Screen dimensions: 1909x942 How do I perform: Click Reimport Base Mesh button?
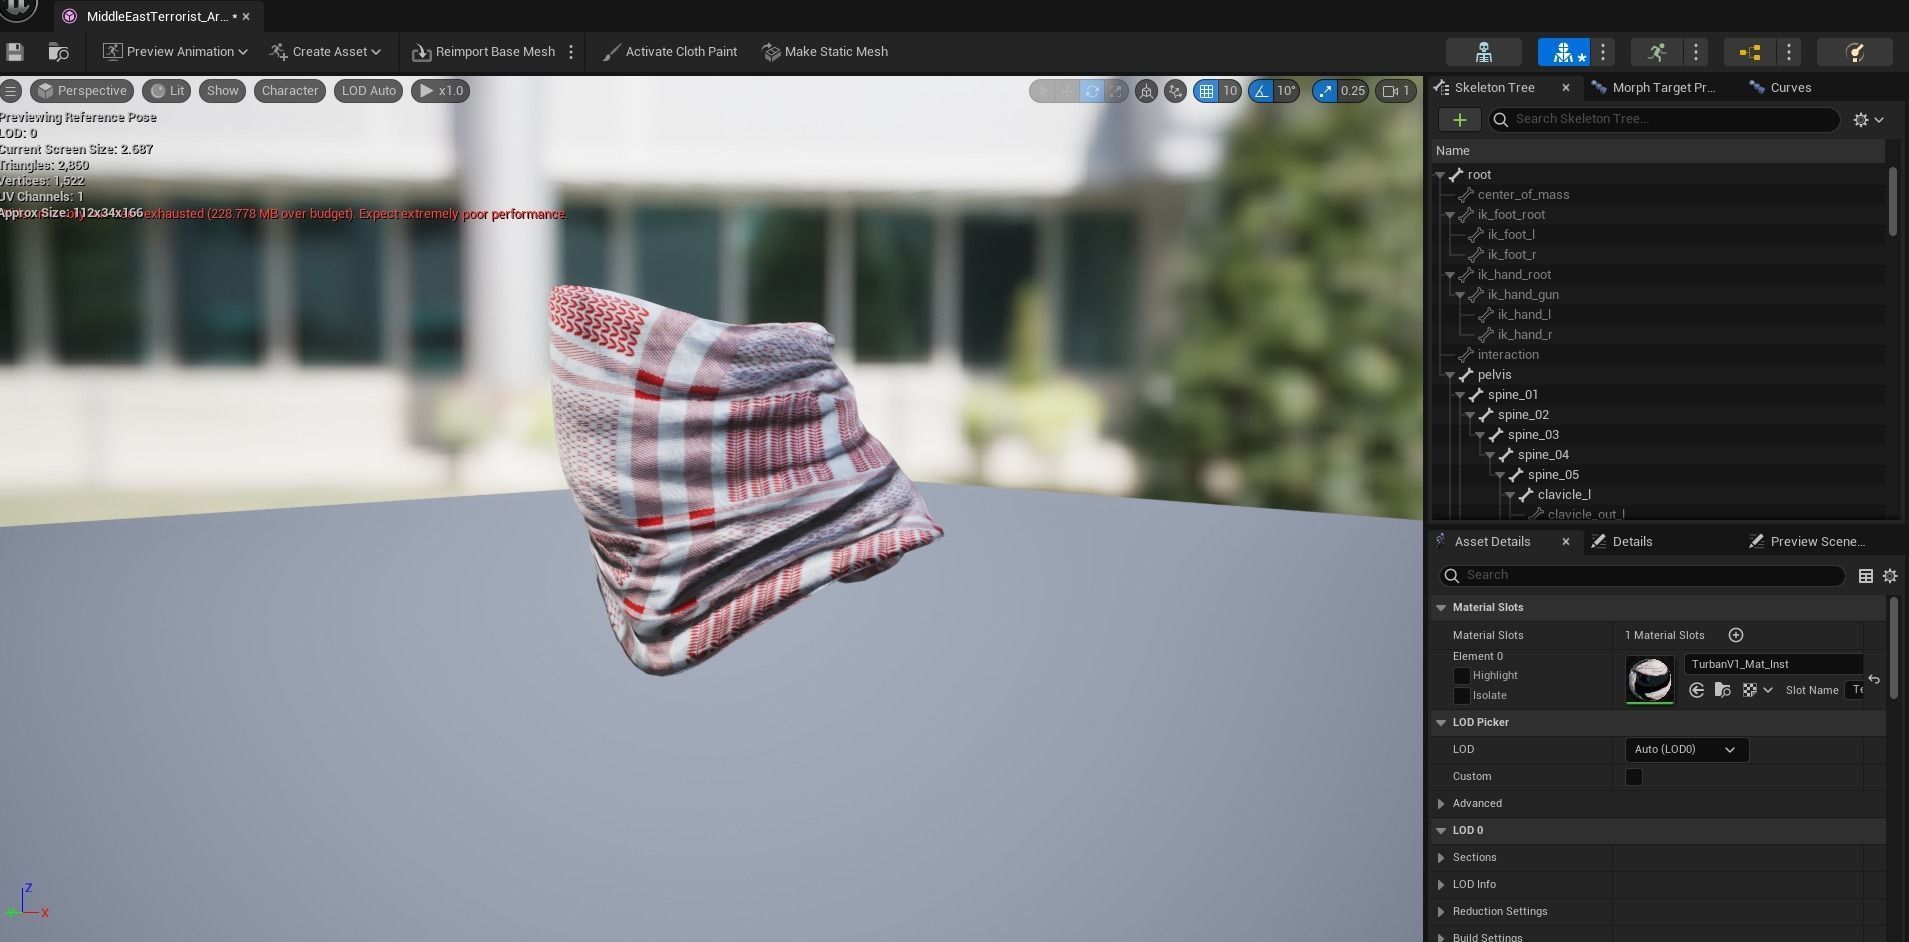(x=484, y=52)
